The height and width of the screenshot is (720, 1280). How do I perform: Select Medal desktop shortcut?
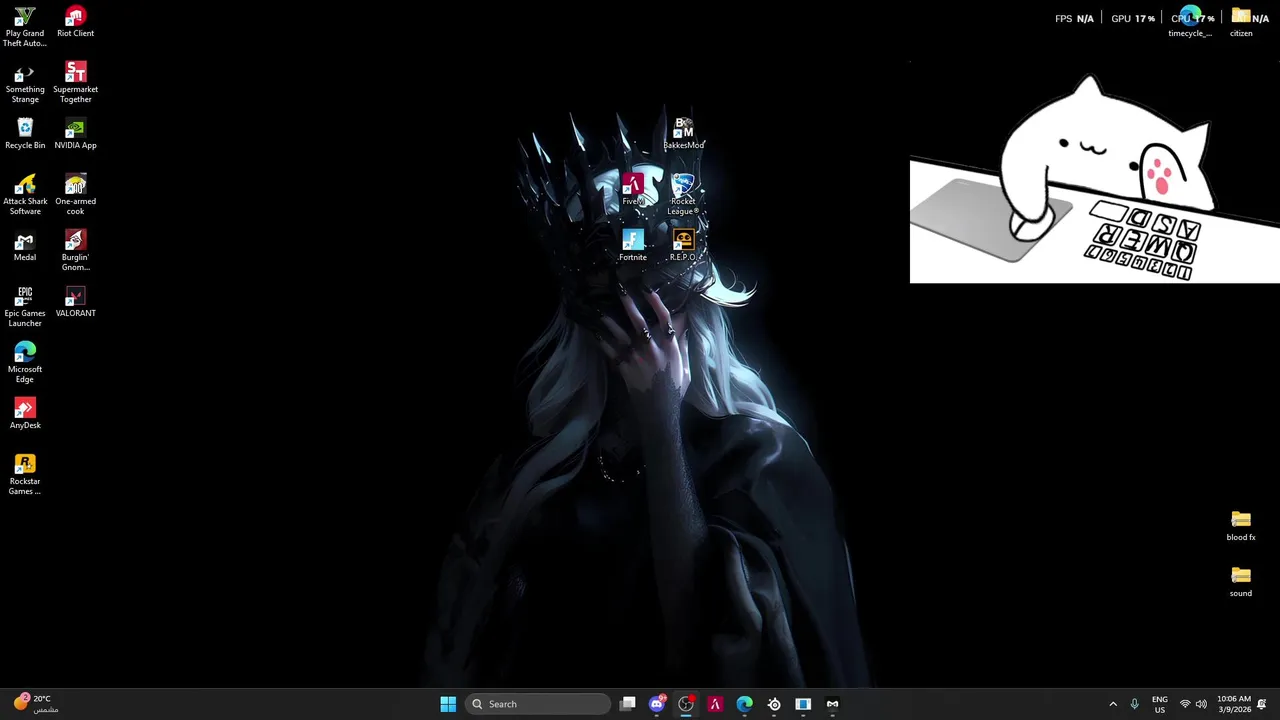(x=25, y=246)
